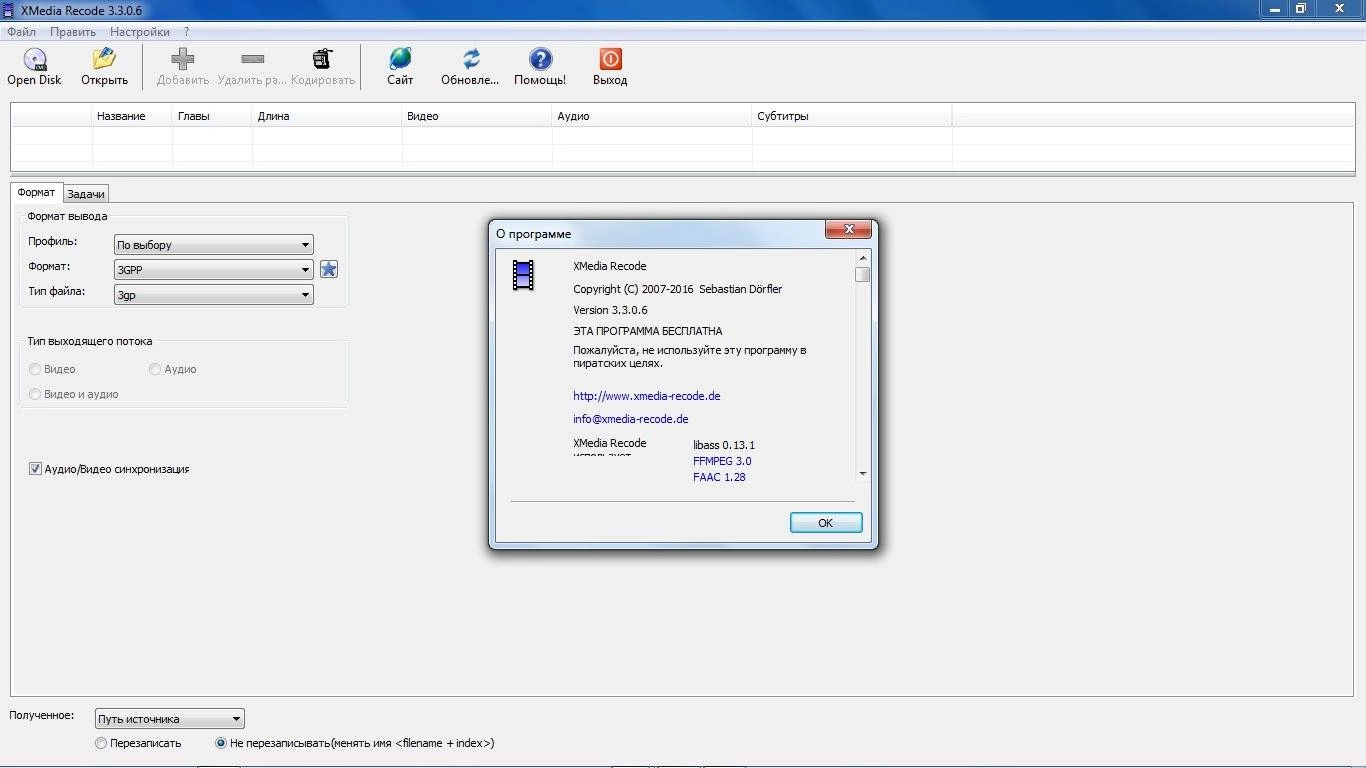Screen dimensions: 1366x768
Task: Click the libass 0.13.1 text
Action: (724, 445)
